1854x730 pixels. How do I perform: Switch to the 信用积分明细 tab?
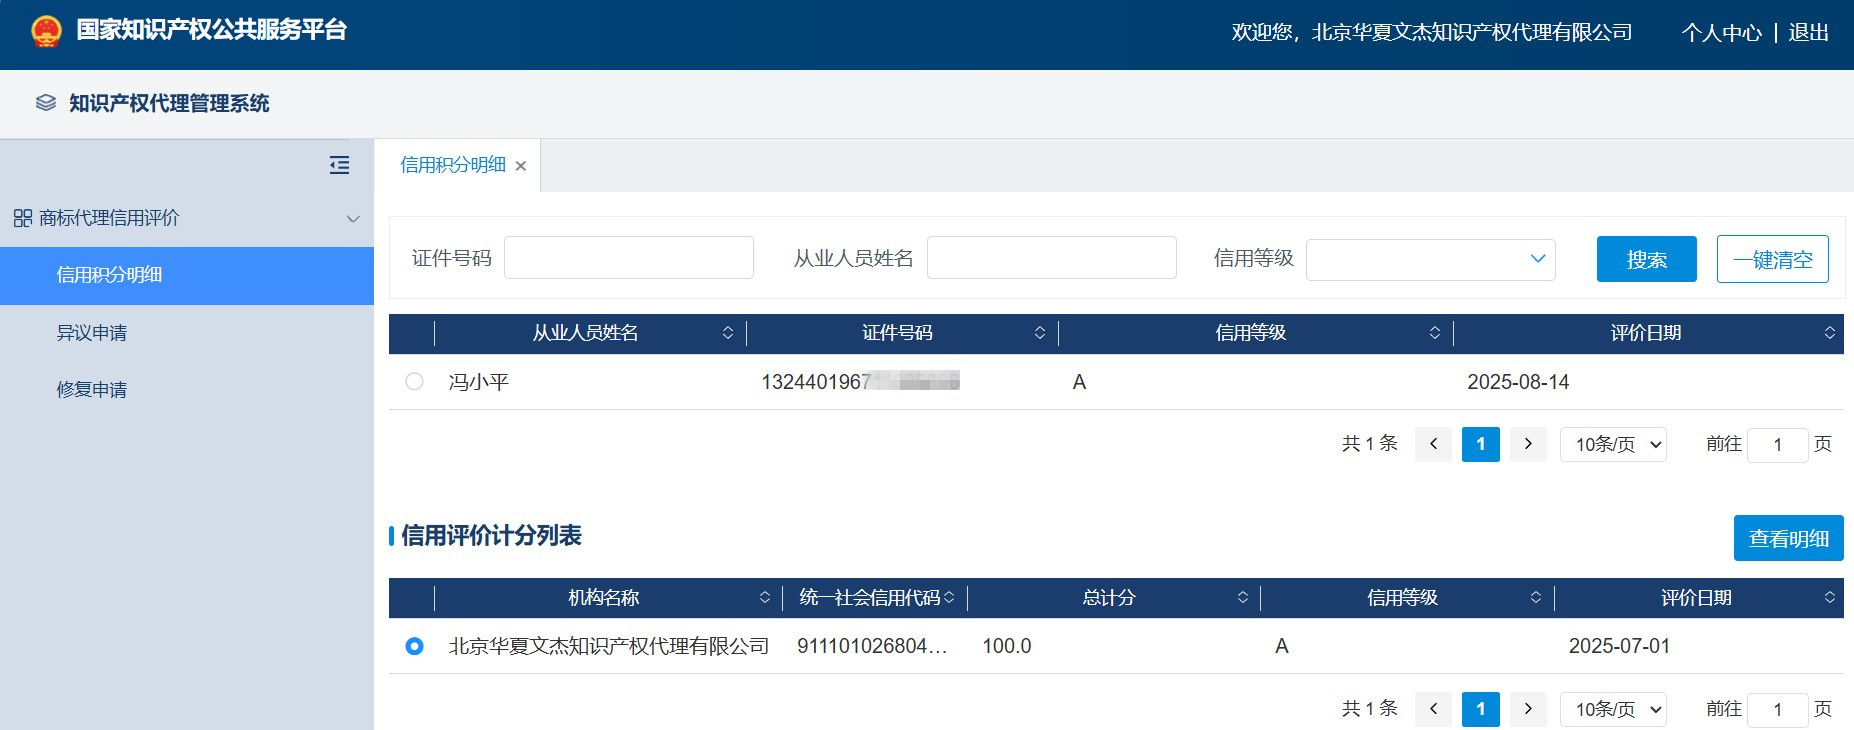click(453, 165)
